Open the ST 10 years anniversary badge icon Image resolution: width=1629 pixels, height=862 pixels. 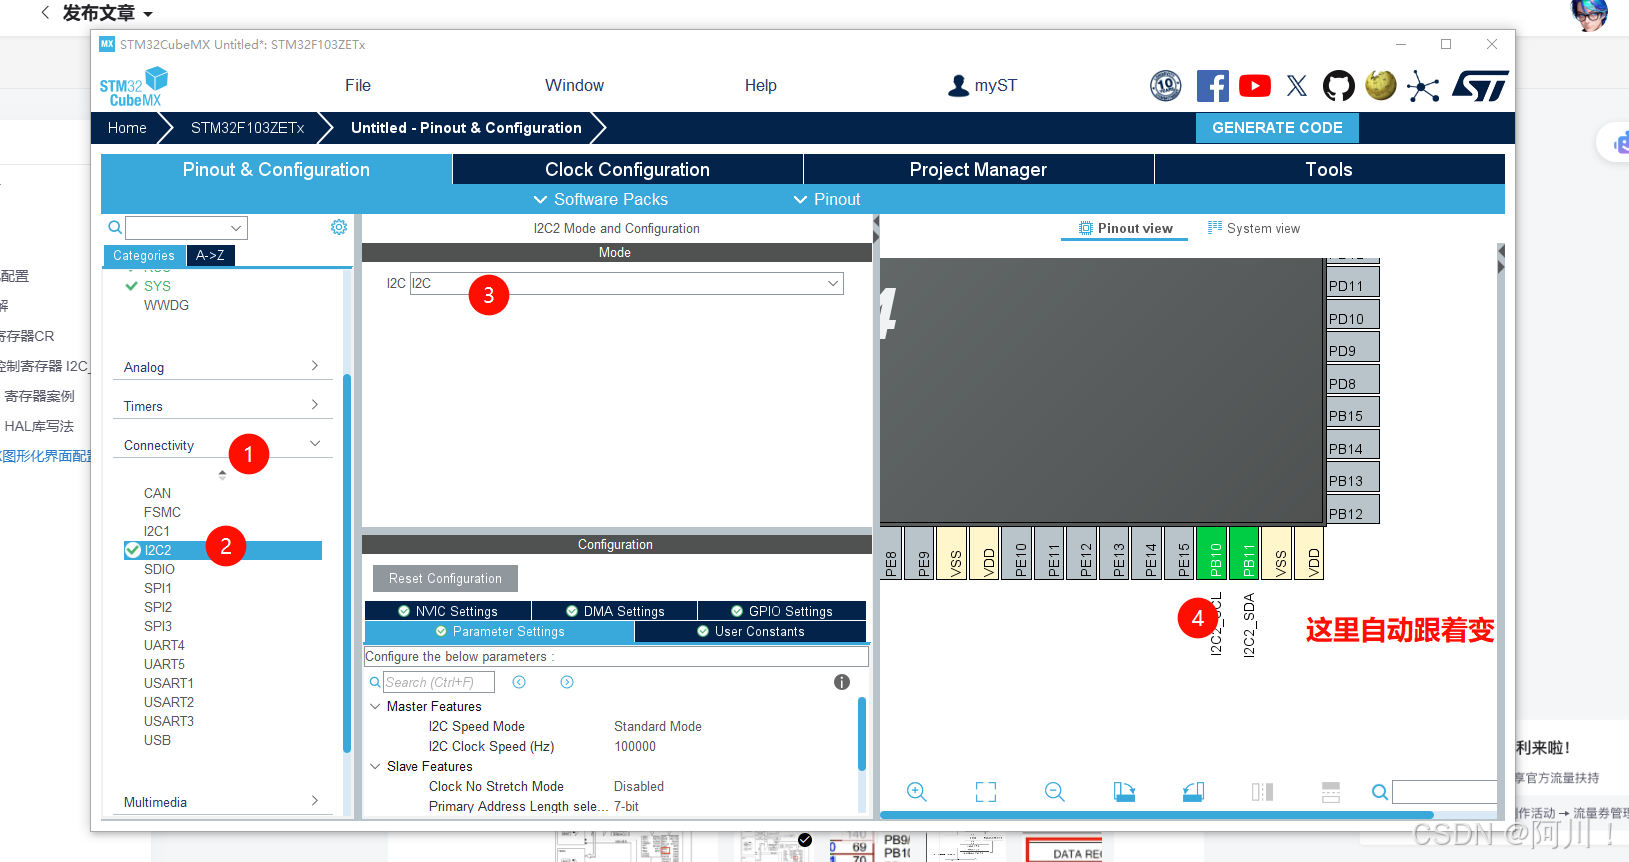point(1166,86)
